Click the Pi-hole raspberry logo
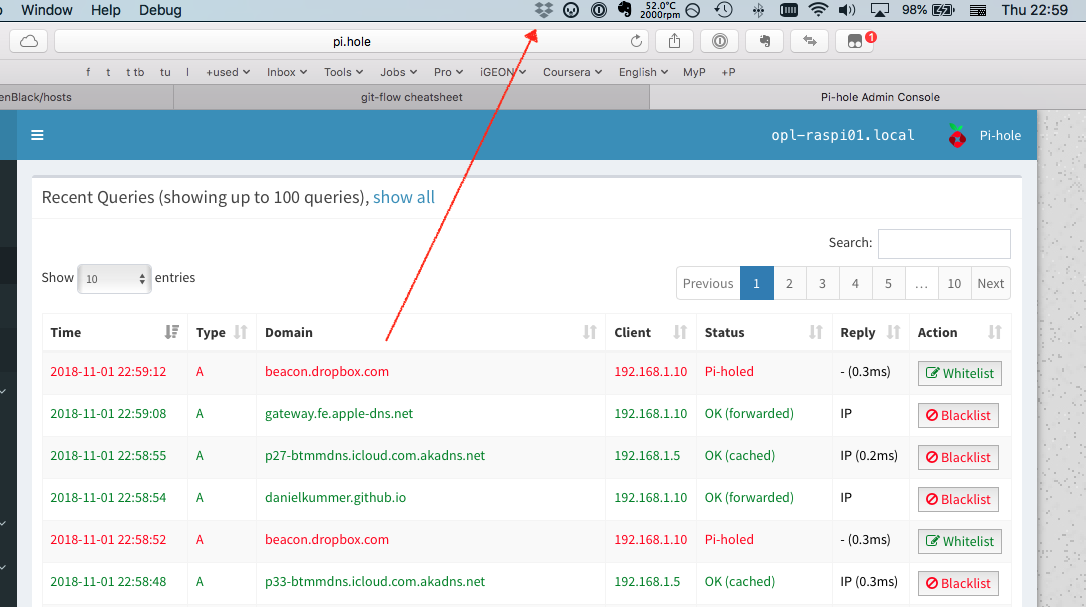1086x607 pixels. pyautogui.click(x=957, y=136)
